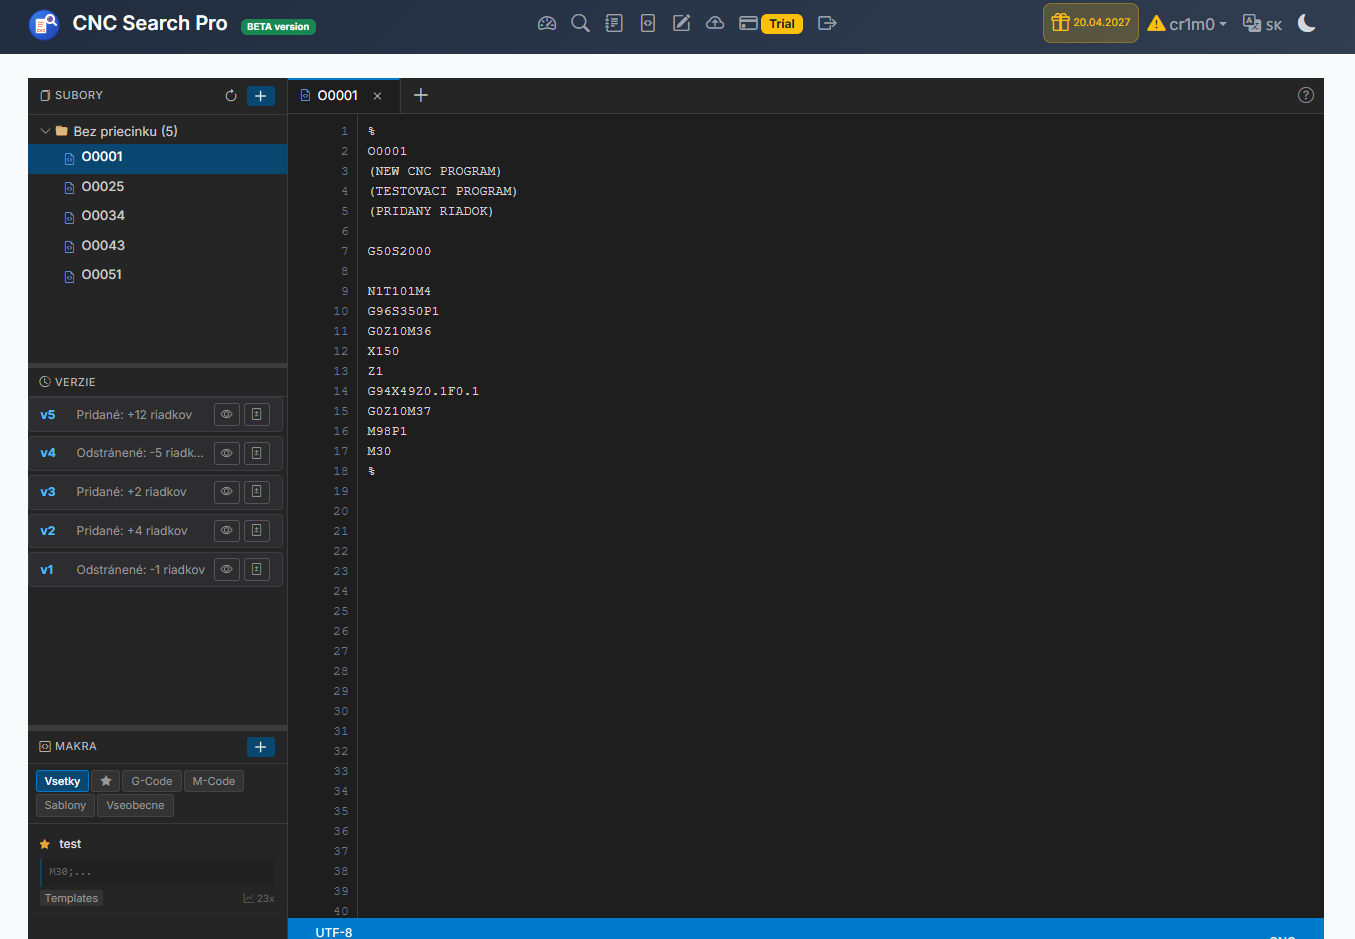Toggle dark mode with moon icon
Screen dimensions: 1355x939
click(x=1307, y=23)
